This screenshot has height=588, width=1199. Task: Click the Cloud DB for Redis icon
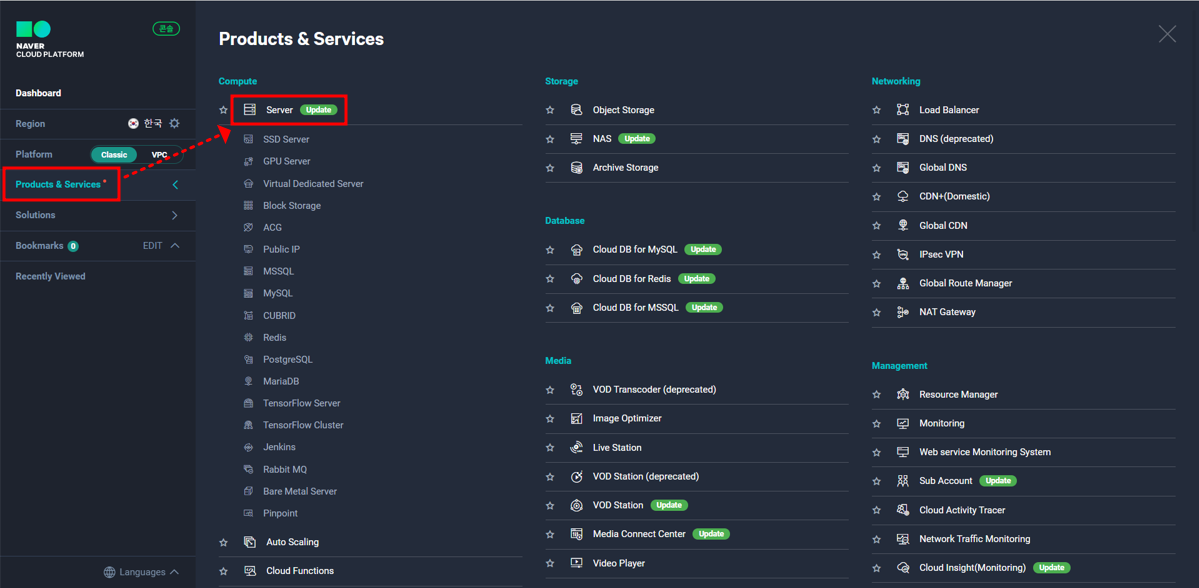[577, 278]
